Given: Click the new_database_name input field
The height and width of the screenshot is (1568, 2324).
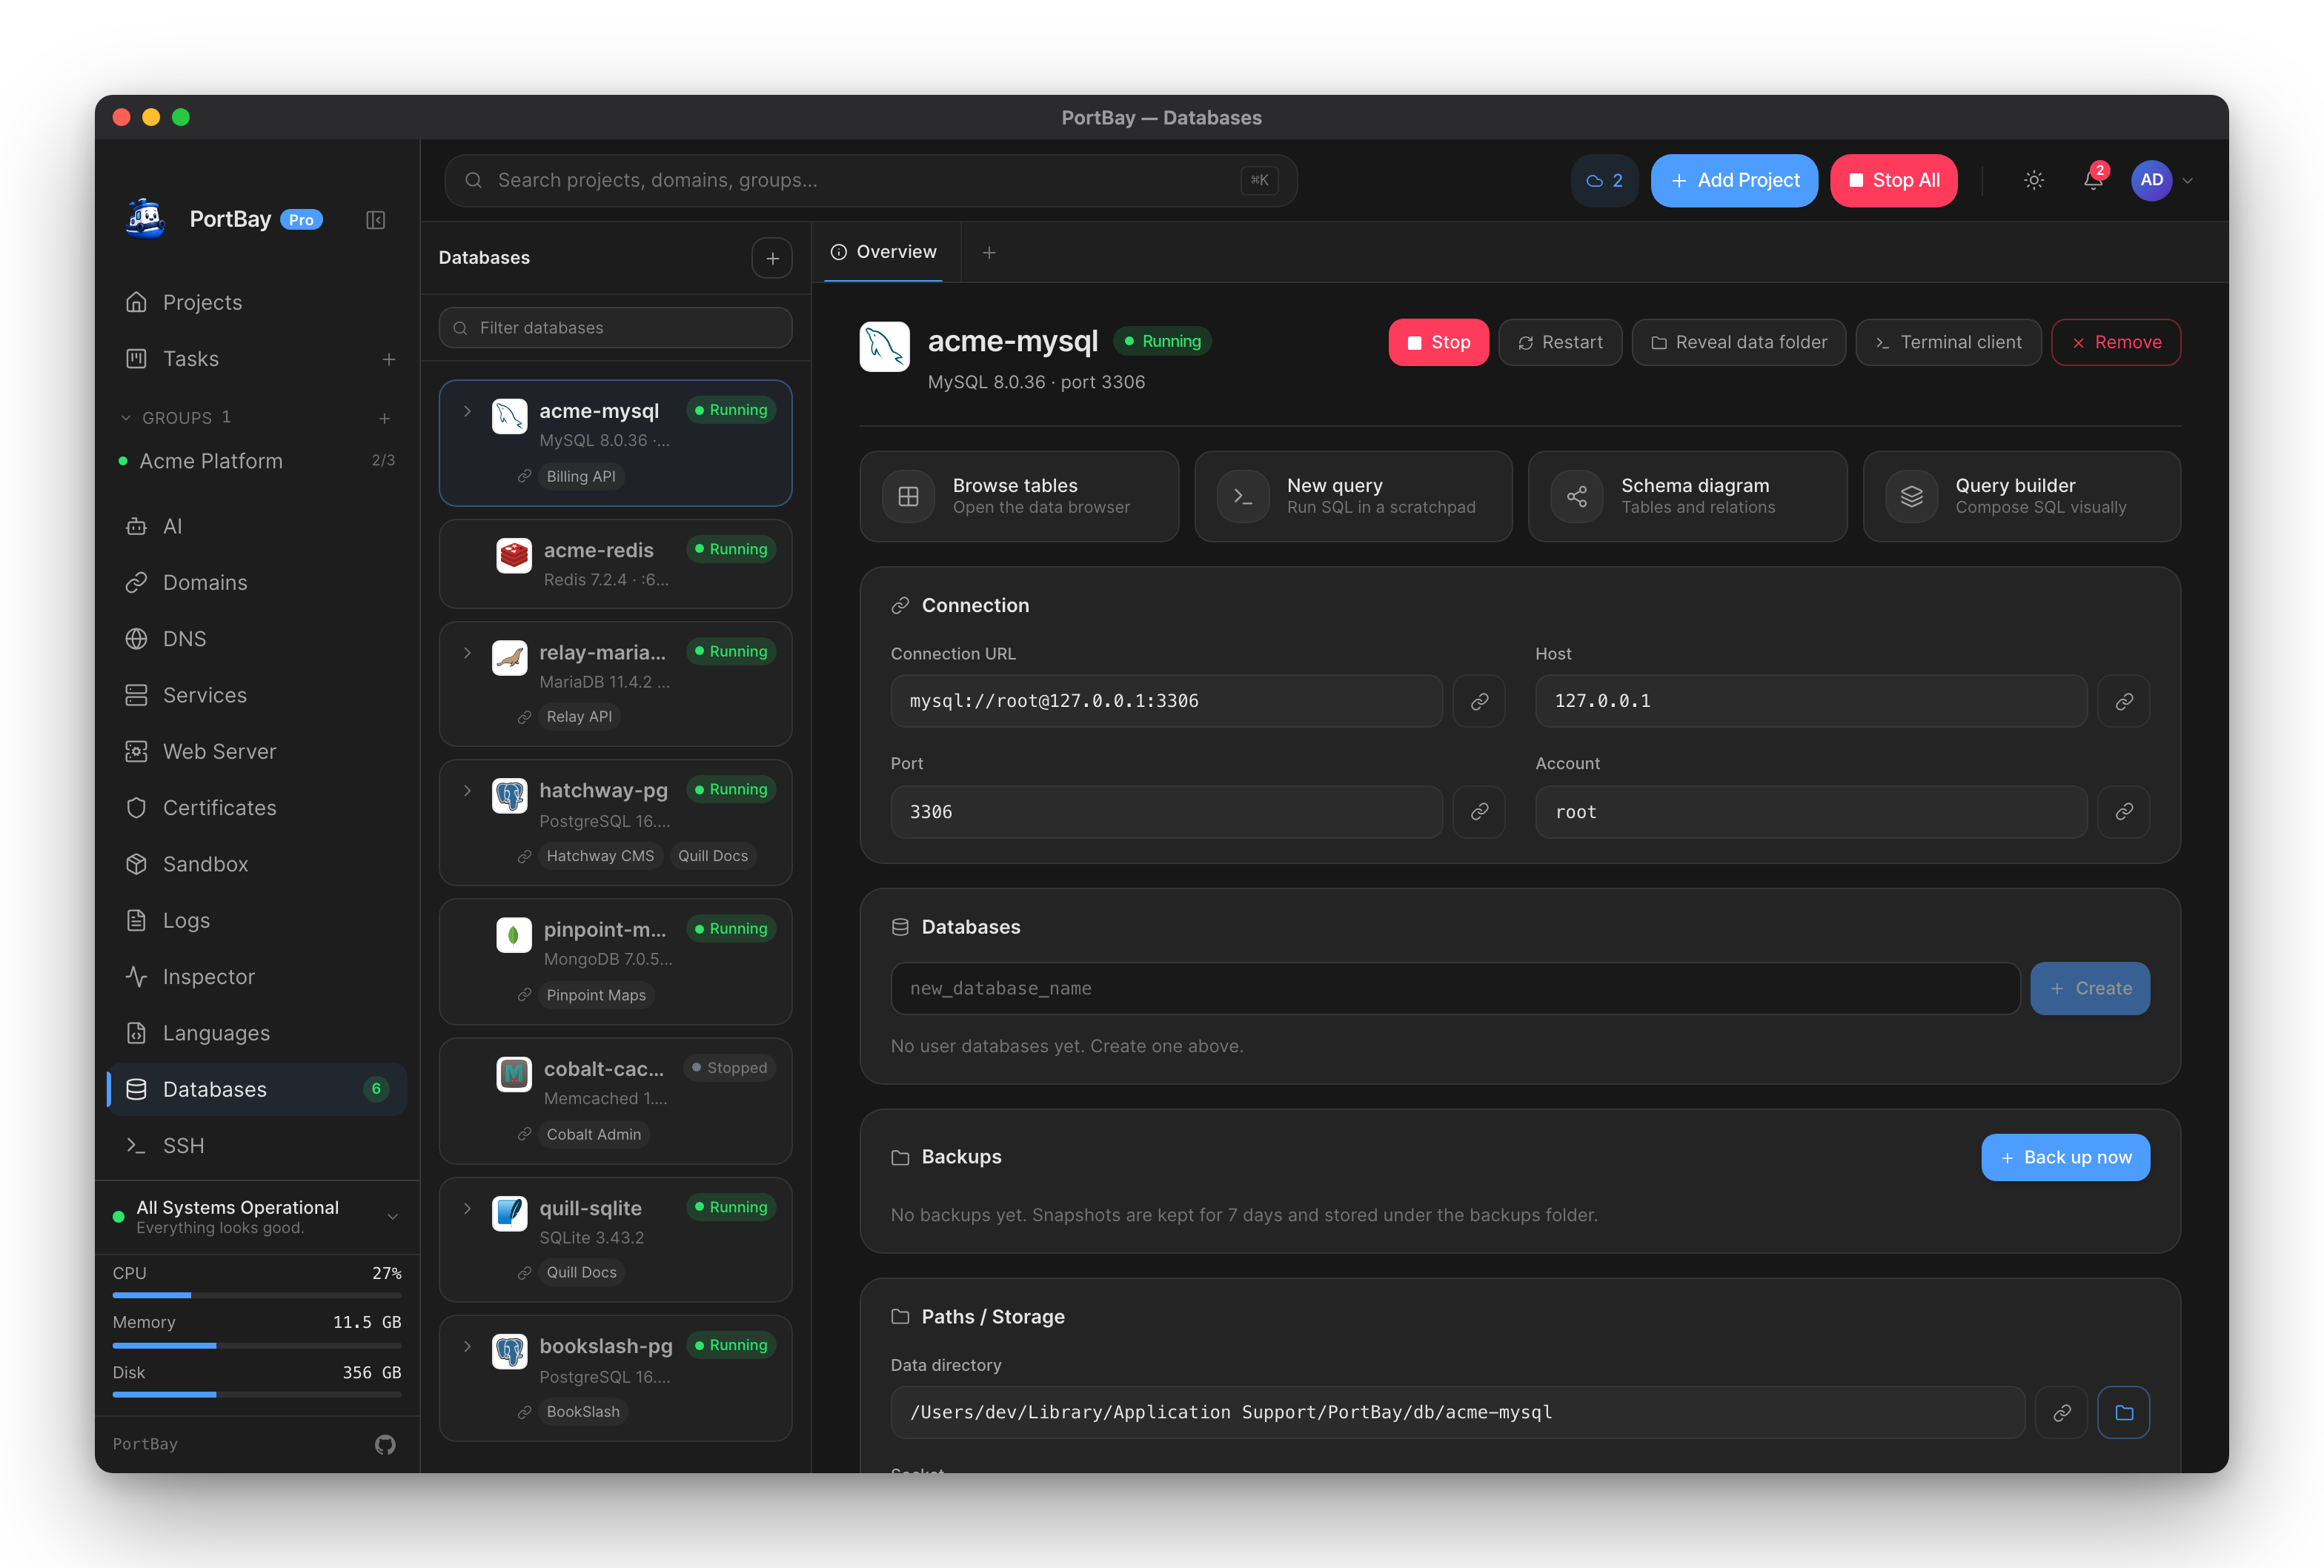Looking at the screenshot, I should tap(1455, 988).
